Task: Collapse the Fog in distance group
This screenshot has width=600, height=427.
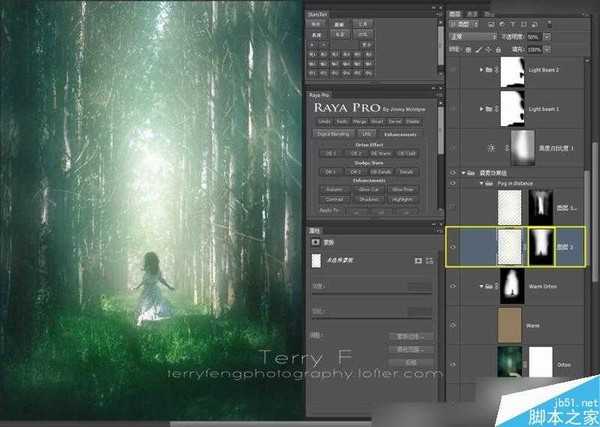Action: coord(482,184)
